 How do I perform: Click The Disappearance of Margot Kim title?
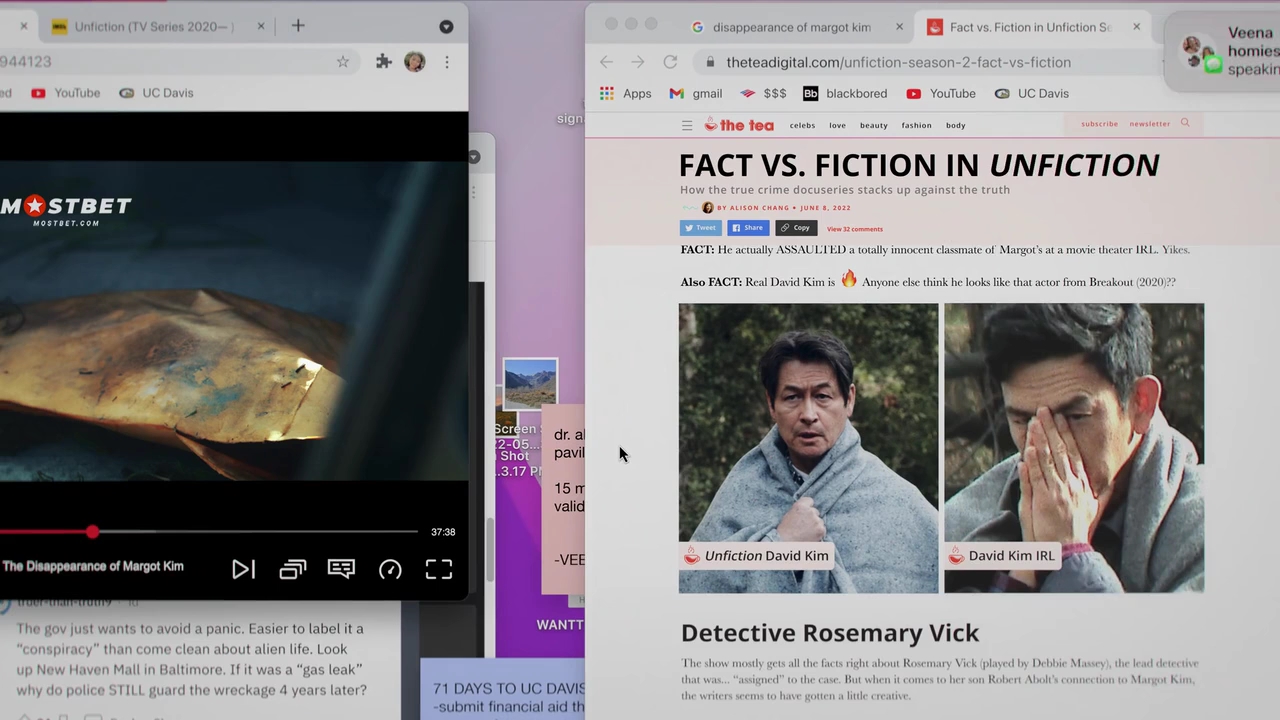[x=93, y=566]
